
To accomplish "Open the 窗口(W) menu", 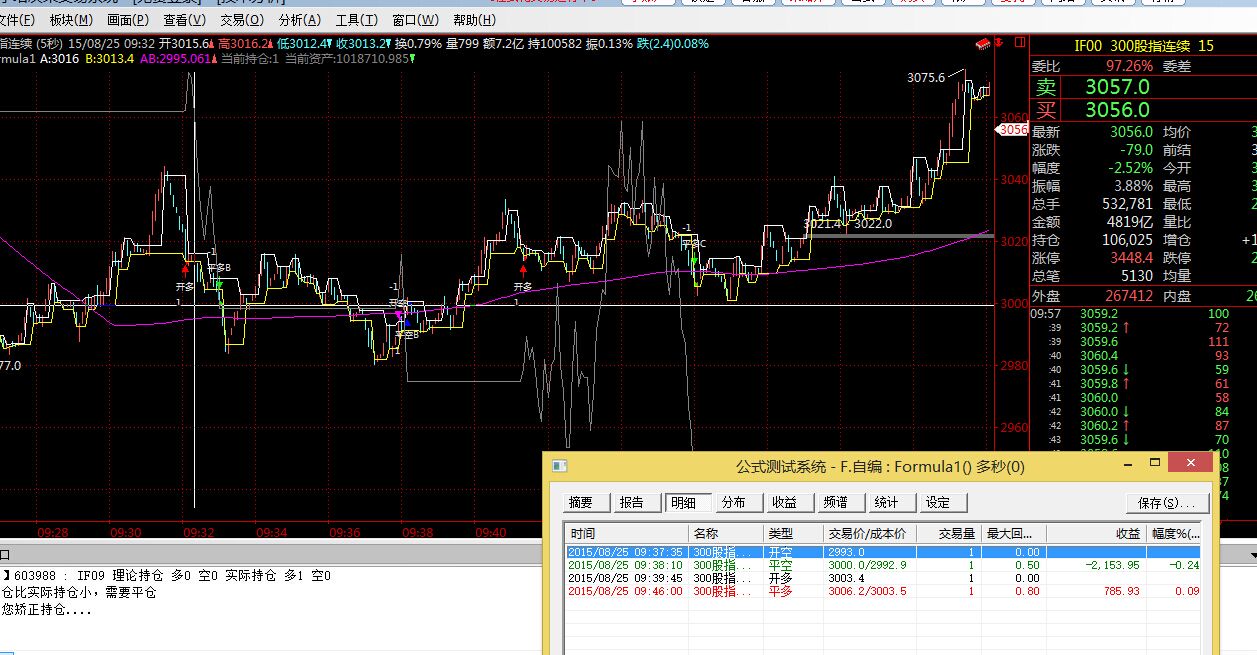I will pos(415,20).
